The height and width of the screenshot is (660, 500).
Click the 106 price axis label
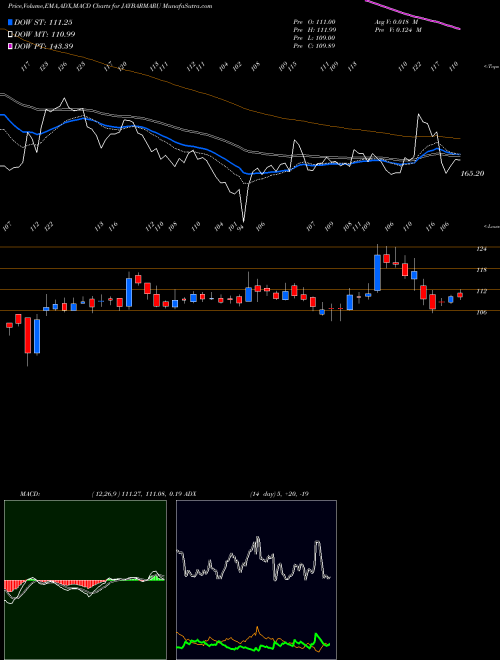point(481,312)
